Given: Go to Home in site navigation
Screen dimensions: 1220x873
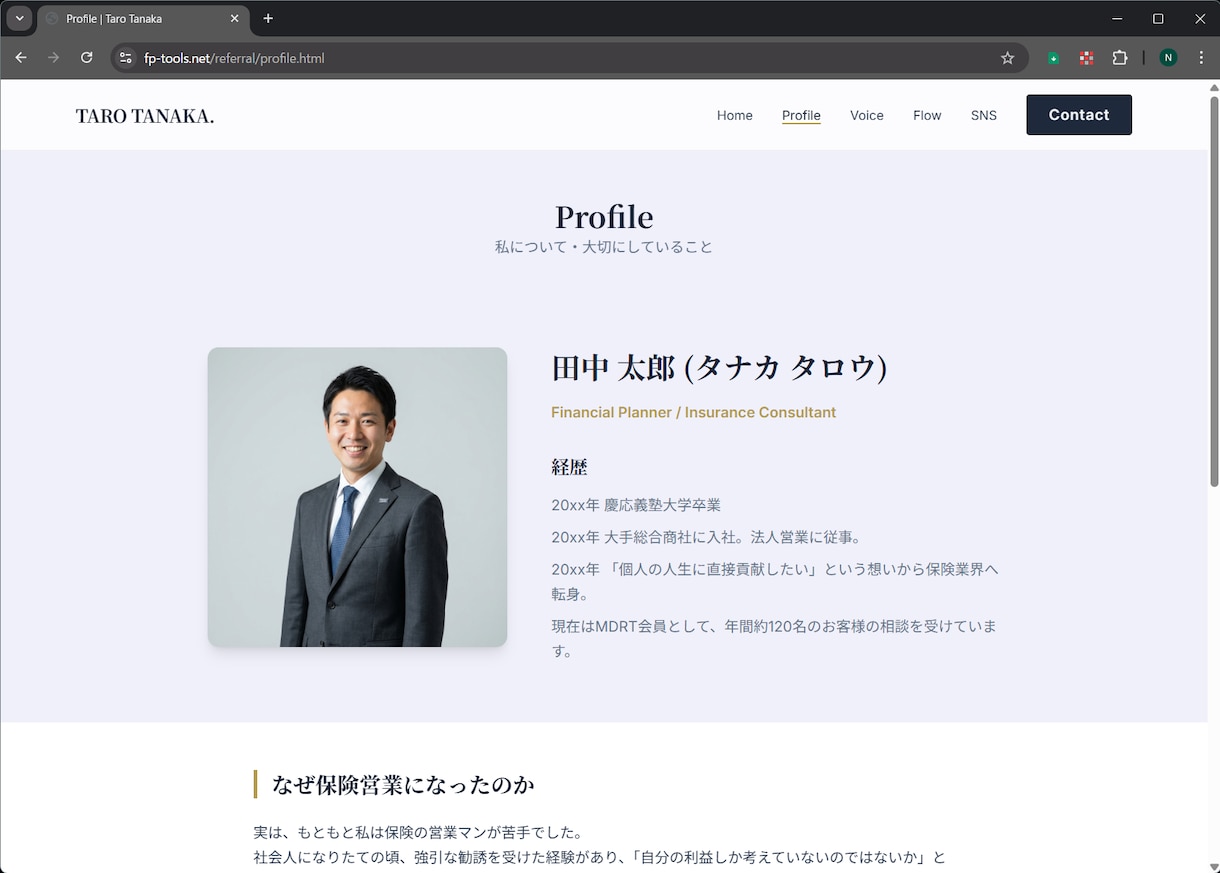Looking at the screenshot, I should pyautogui.click(x=734, y=115).
